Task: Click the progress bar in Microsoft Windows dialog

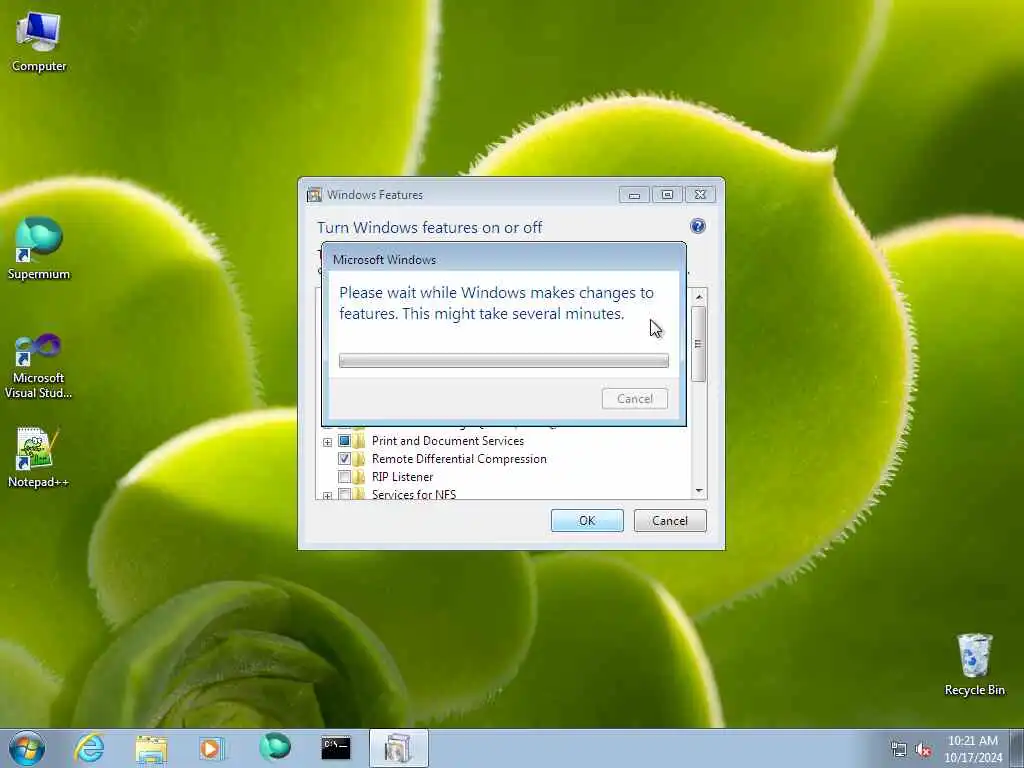Action: (504, 360)
